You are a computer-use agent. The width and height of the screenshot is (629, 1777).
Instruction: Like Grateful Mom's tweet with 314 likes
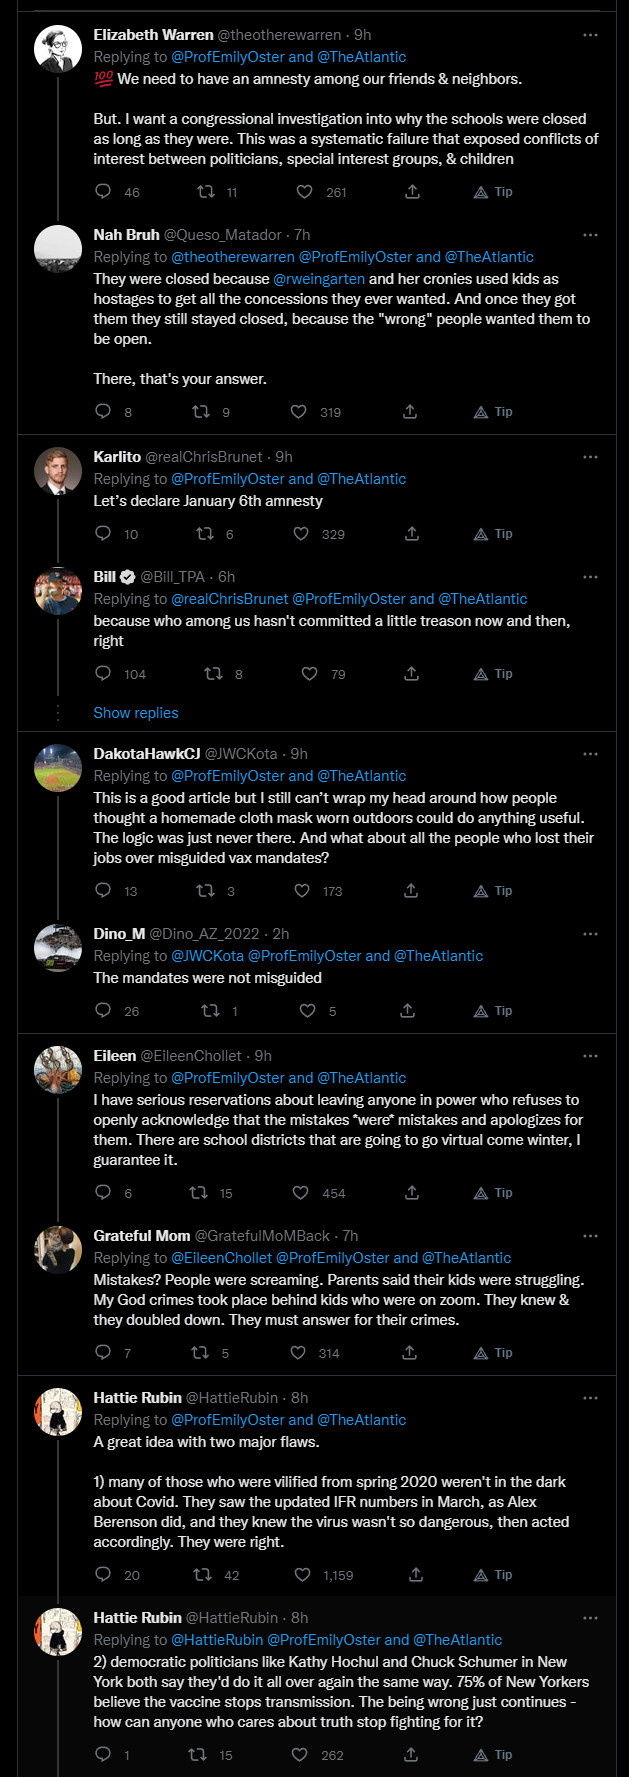pyautogui.click(x=298, y=1352)
